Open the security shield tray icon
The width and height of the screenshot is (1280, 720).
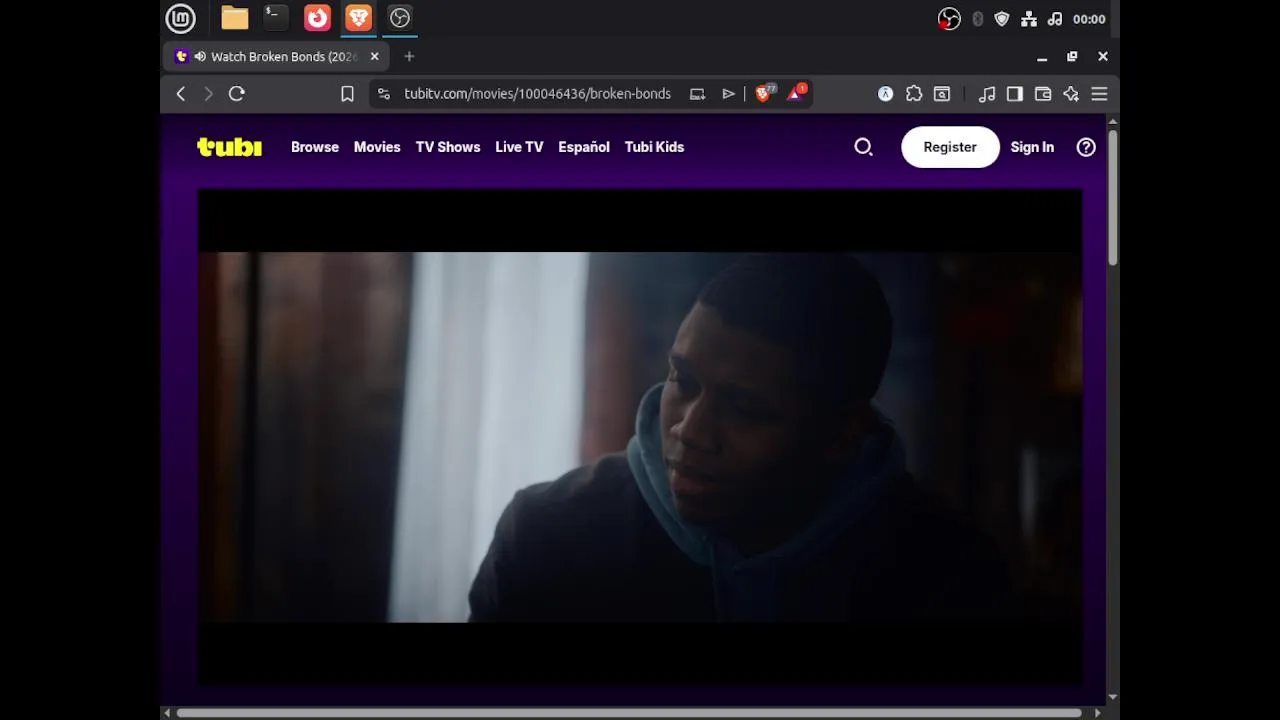coord(1002,19)
